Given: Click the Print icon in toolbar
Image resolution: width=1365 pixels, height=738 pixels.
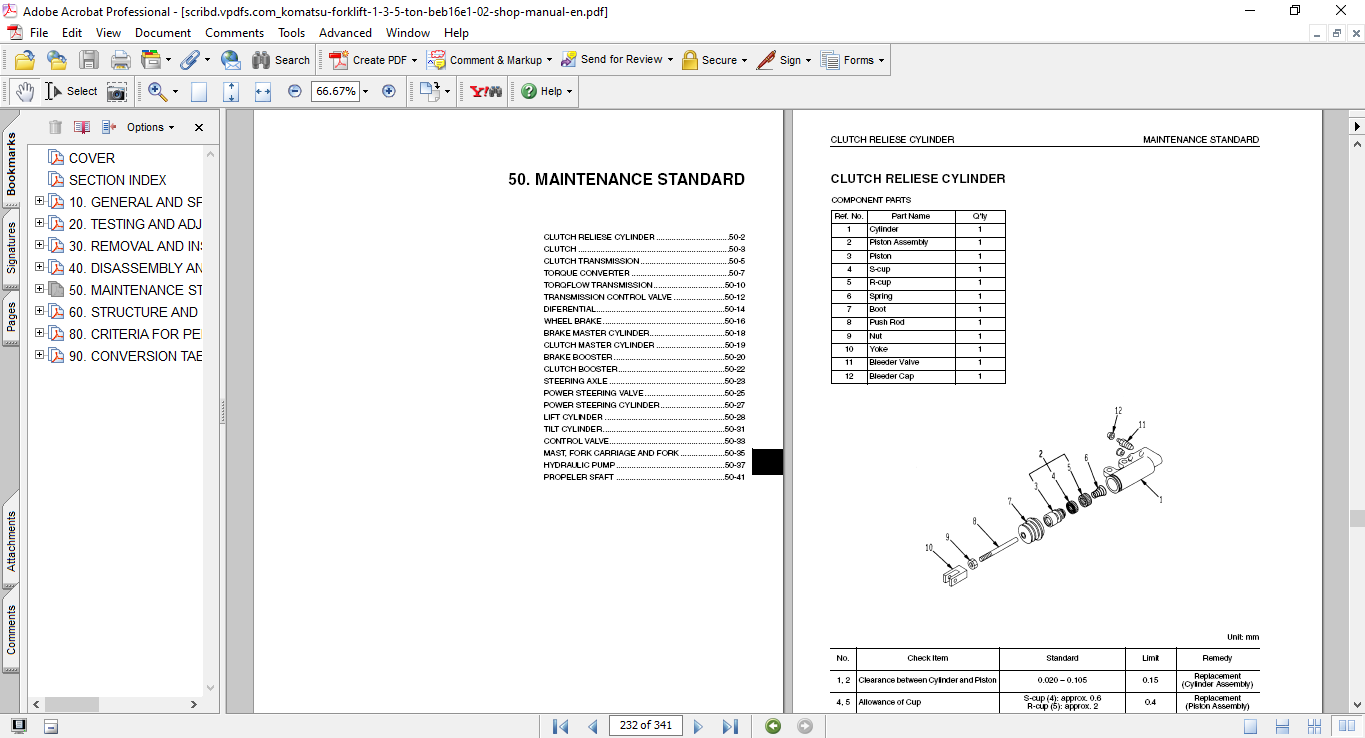Looking at the screenshot, I should click(x=121, y=60).
